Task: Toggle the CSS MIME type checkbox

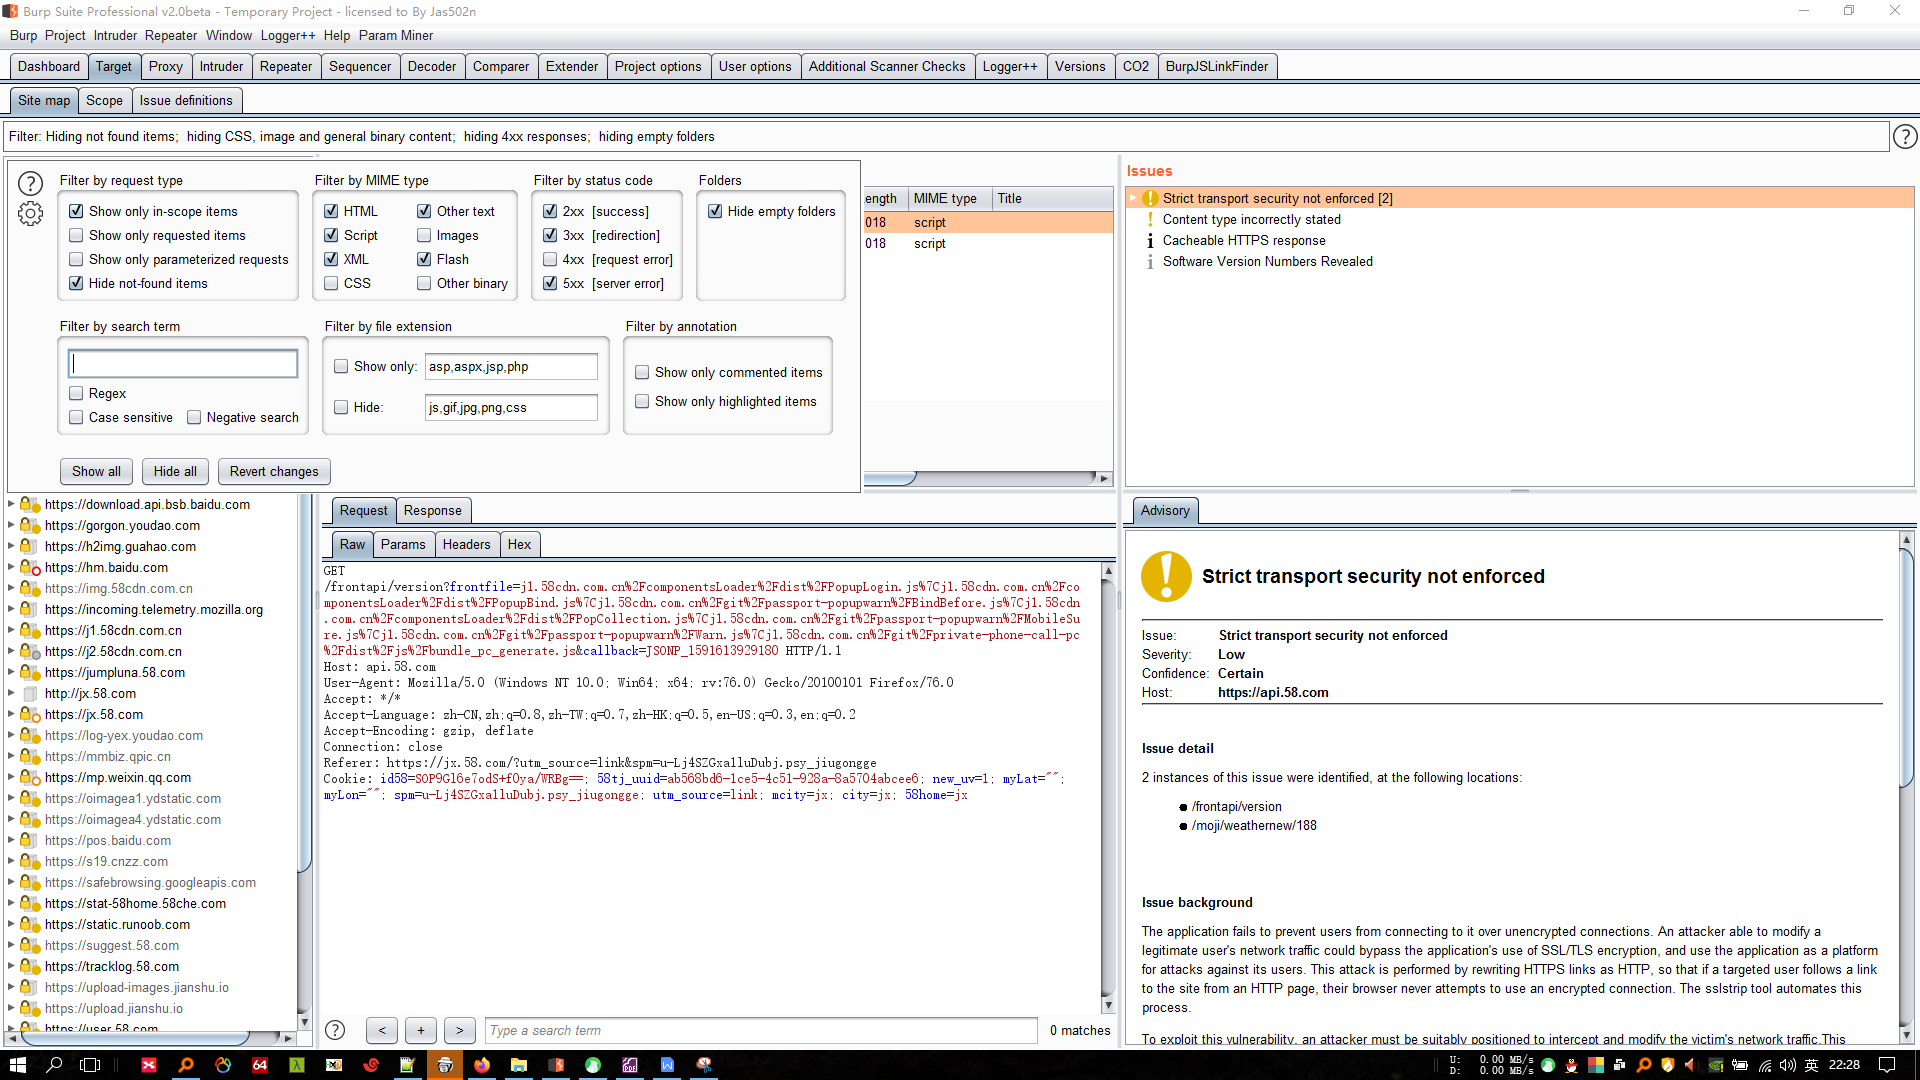Action: (331, 284)
